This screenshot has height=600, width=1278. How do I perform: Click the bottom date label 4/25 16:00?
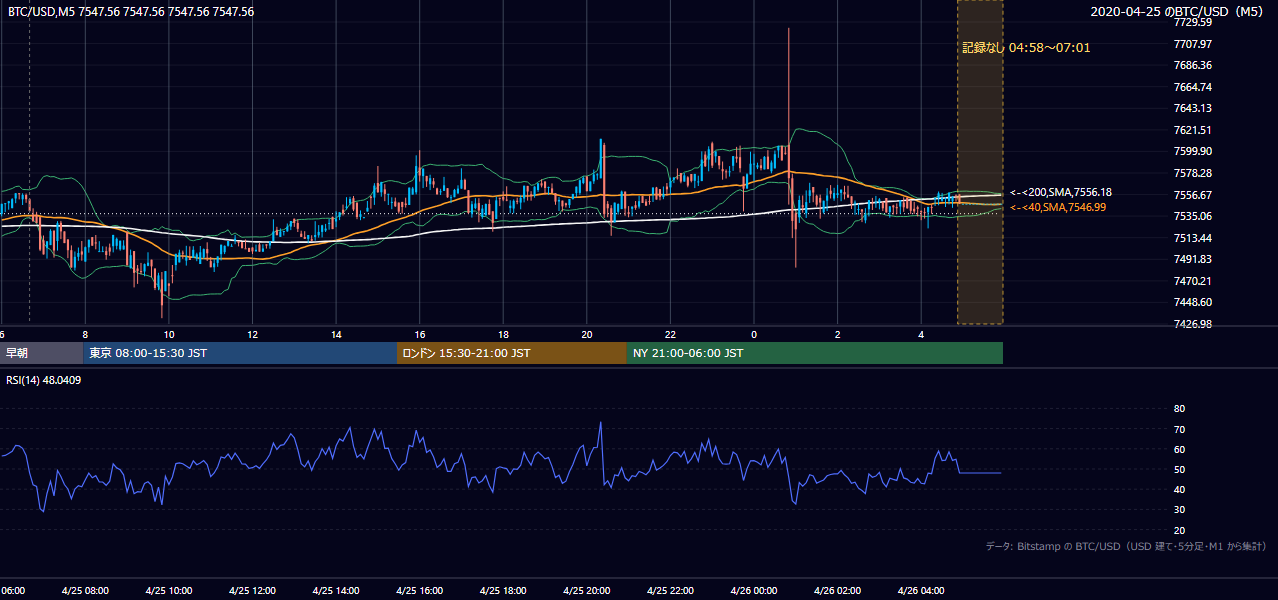pos(420,591)
